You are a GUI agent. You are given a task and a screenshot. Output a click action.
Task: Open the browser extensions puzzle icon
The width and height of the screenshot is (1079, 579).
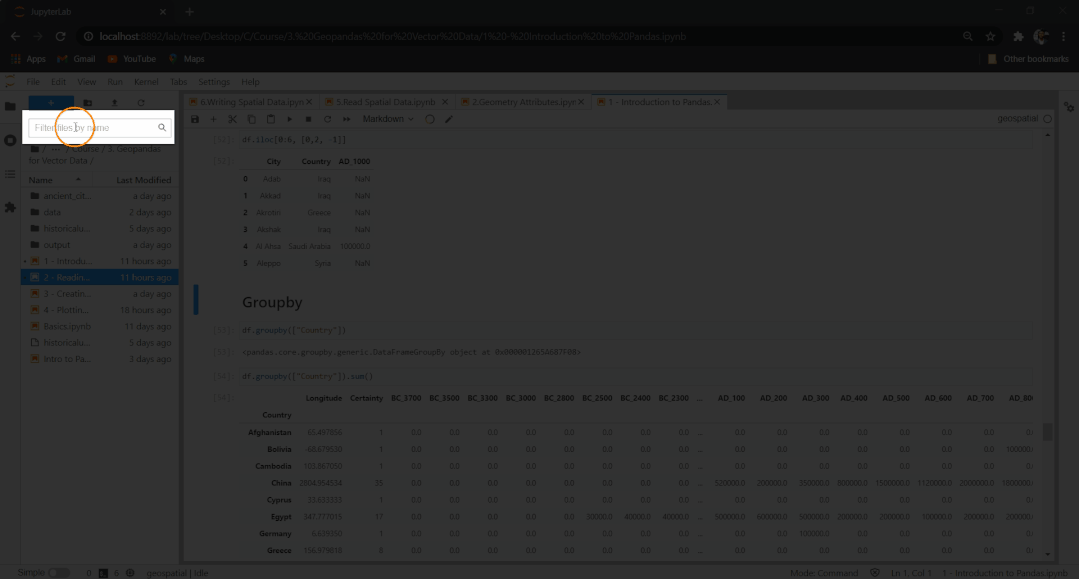(1018, 36)
